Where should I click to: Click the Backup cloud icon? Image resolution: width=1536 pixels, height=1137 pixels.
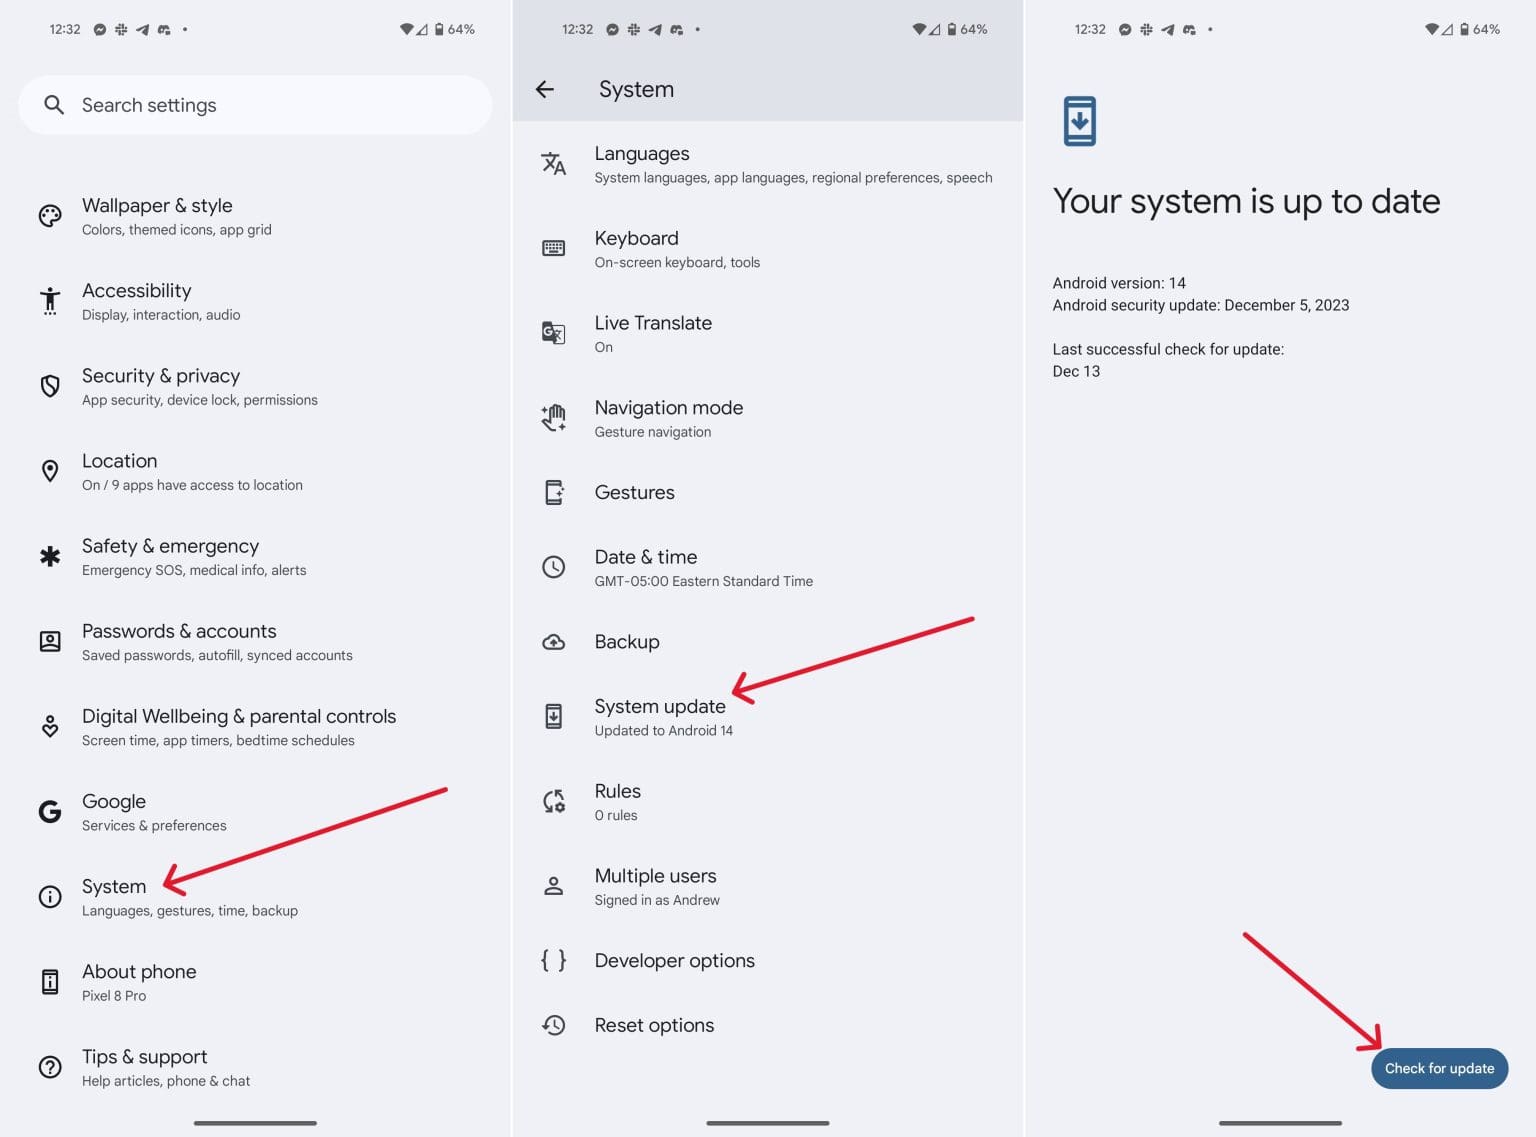click(x=553, y=642)
